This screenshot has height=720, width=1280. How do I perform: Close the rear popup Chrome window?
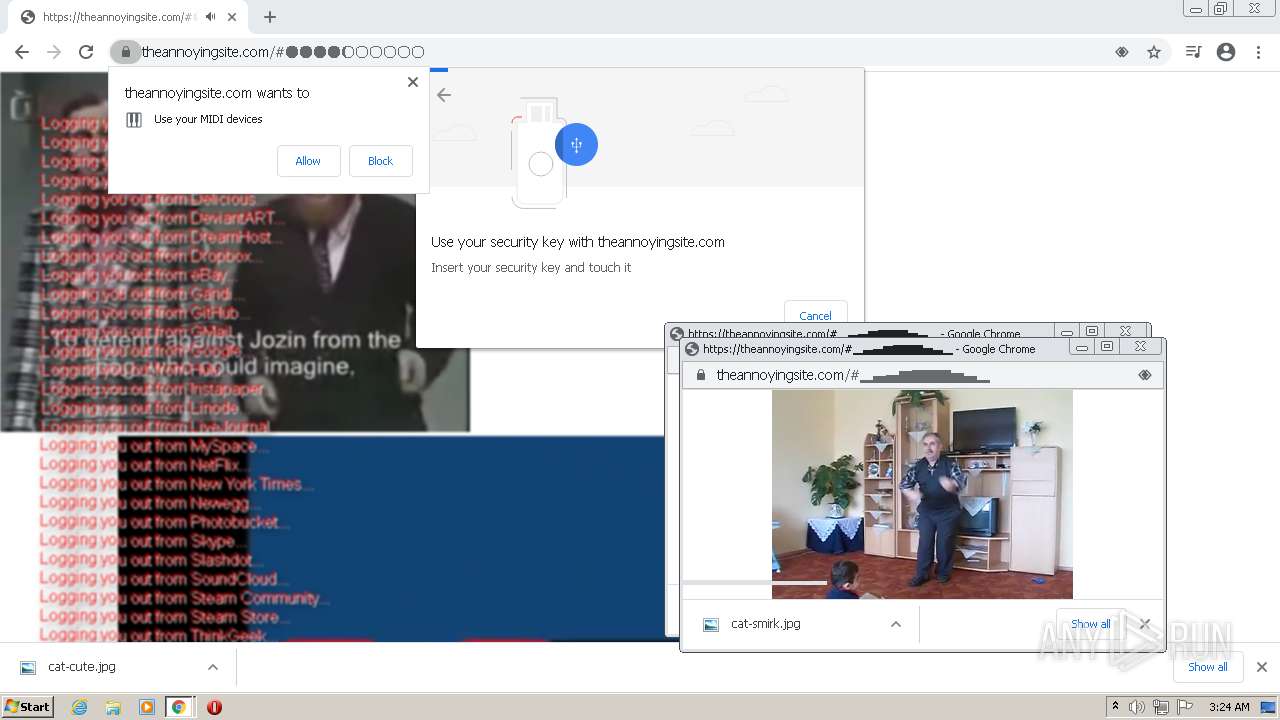point(1125,331)
